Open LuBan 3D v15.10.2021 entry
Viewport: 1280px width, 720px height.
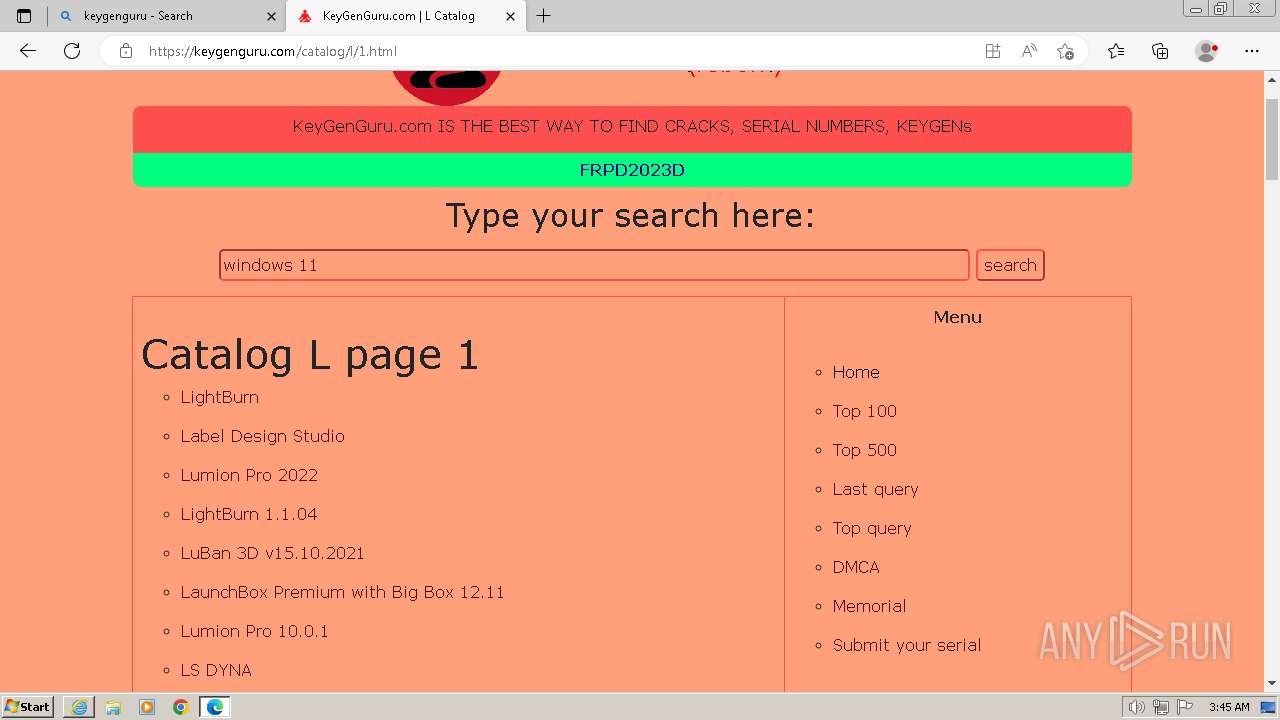pos(272,553)
